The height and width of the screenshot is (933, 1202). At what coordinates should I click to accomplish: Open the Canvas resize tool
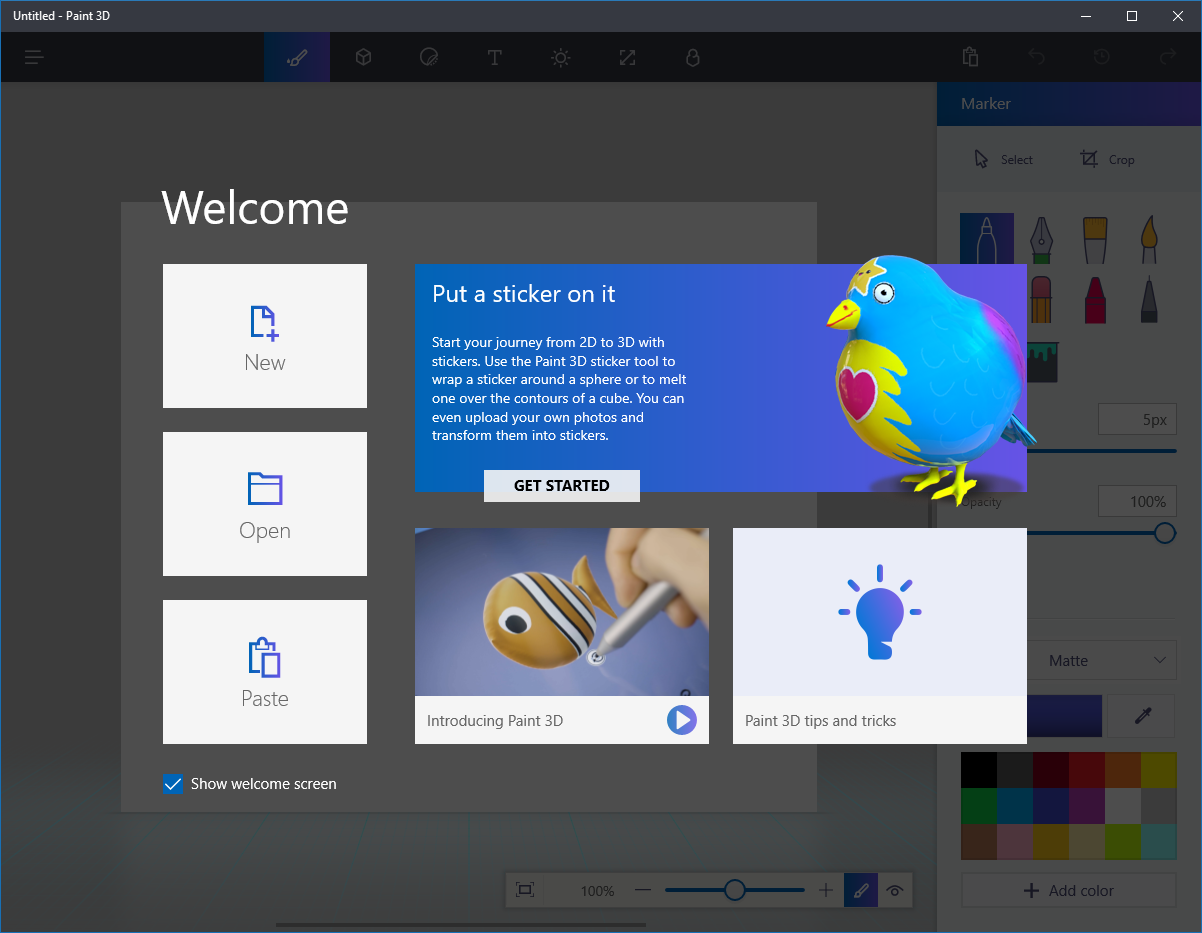(627, 57)
